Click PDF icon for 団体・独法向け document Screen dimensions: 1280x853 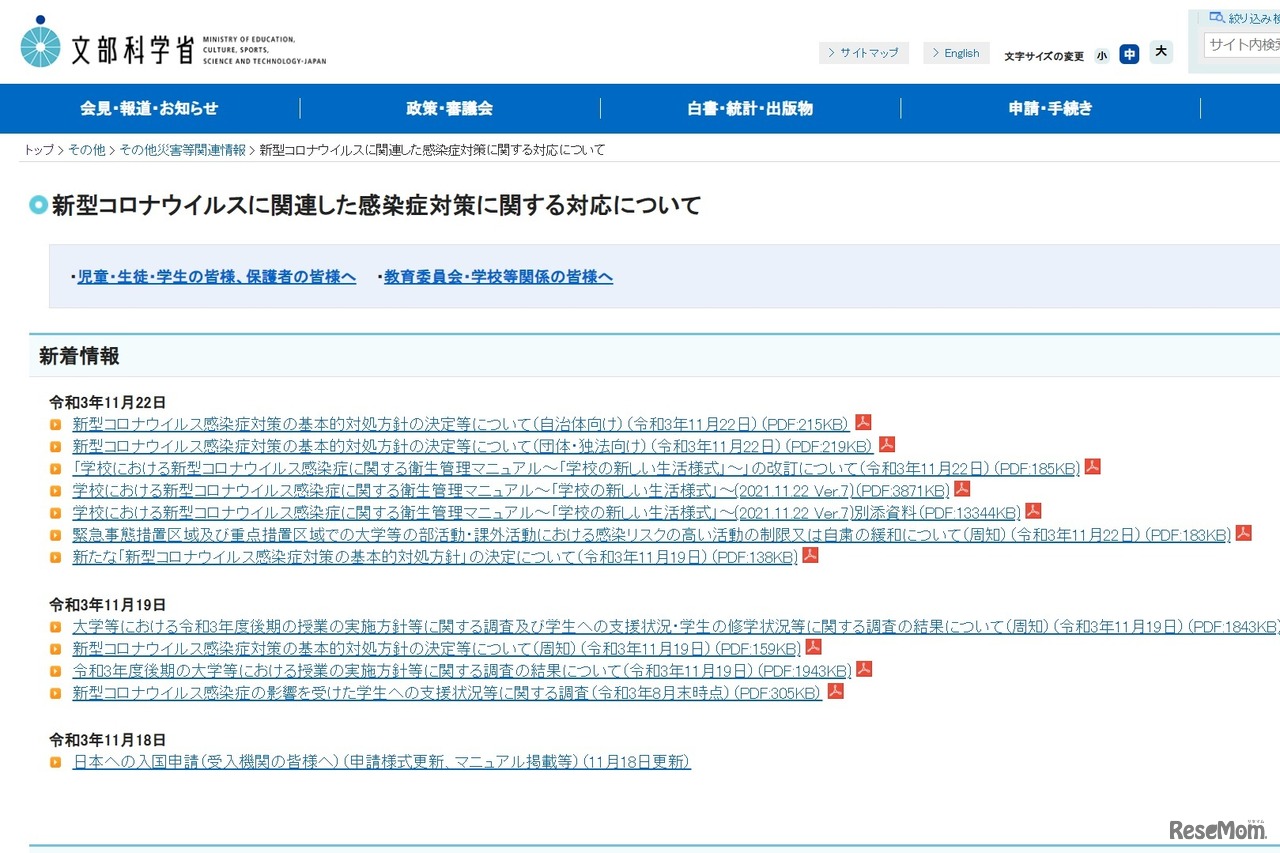point(886,445)
